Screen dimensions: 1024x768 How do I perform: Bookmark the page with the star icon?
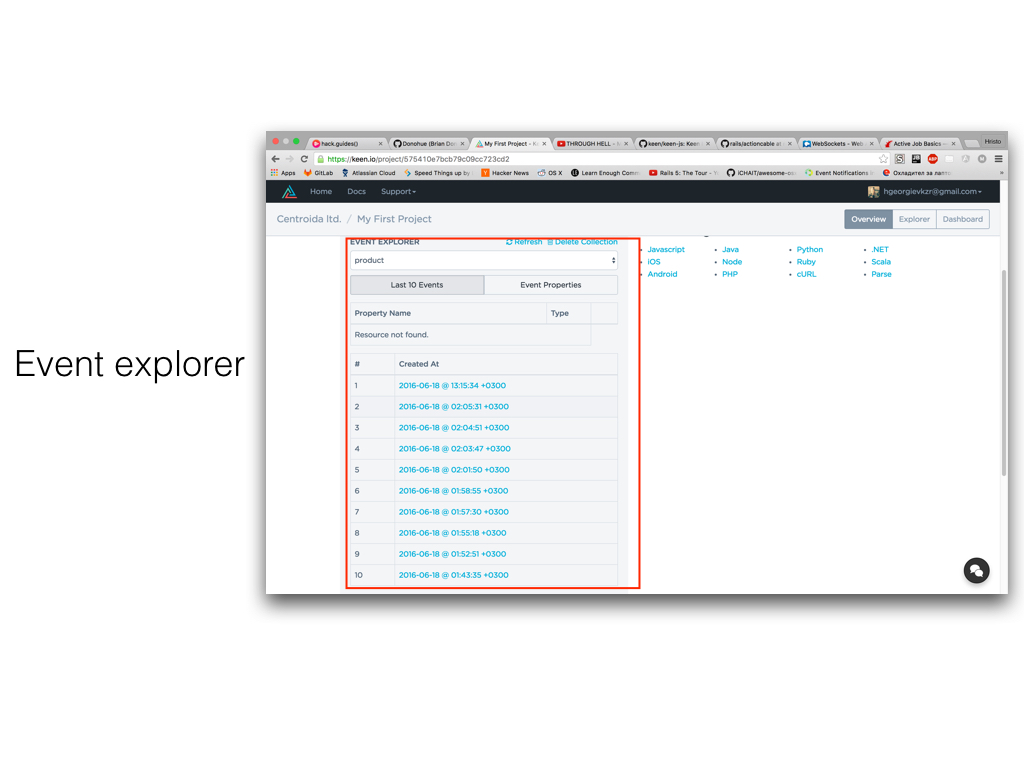coord(883,159)
